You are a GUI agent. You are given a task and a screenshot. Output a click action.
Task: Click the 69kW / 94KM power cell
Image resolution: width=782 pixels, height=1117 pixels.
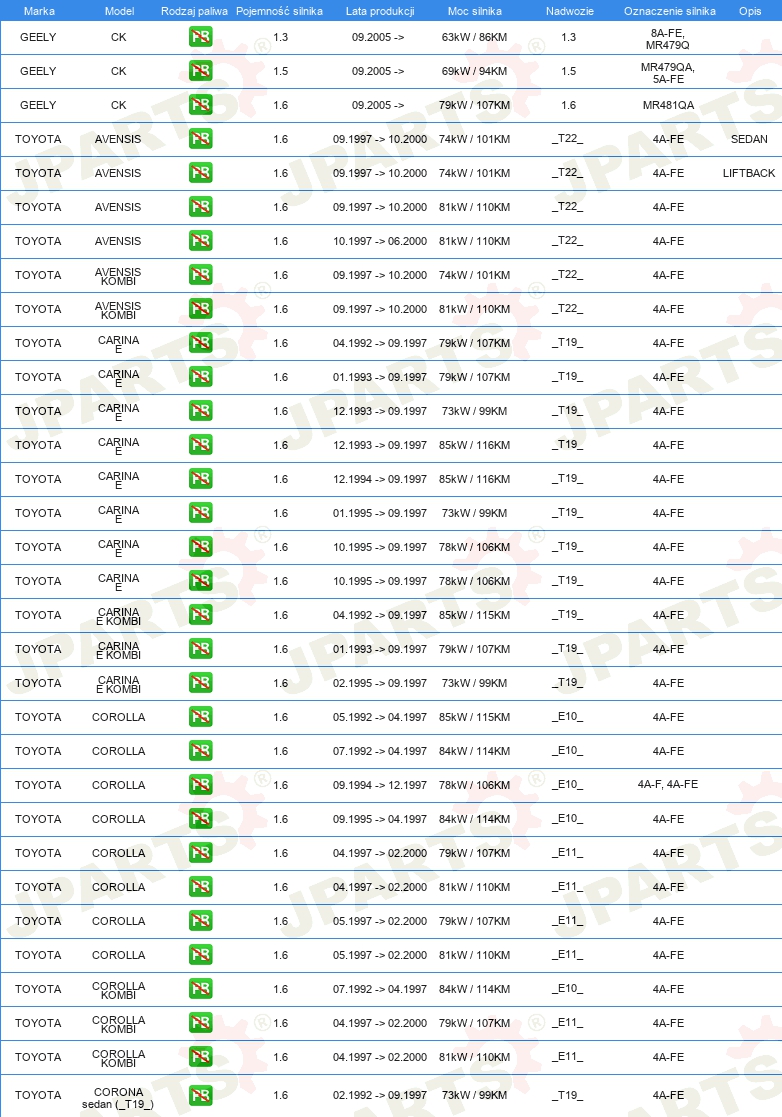[474, 71]
